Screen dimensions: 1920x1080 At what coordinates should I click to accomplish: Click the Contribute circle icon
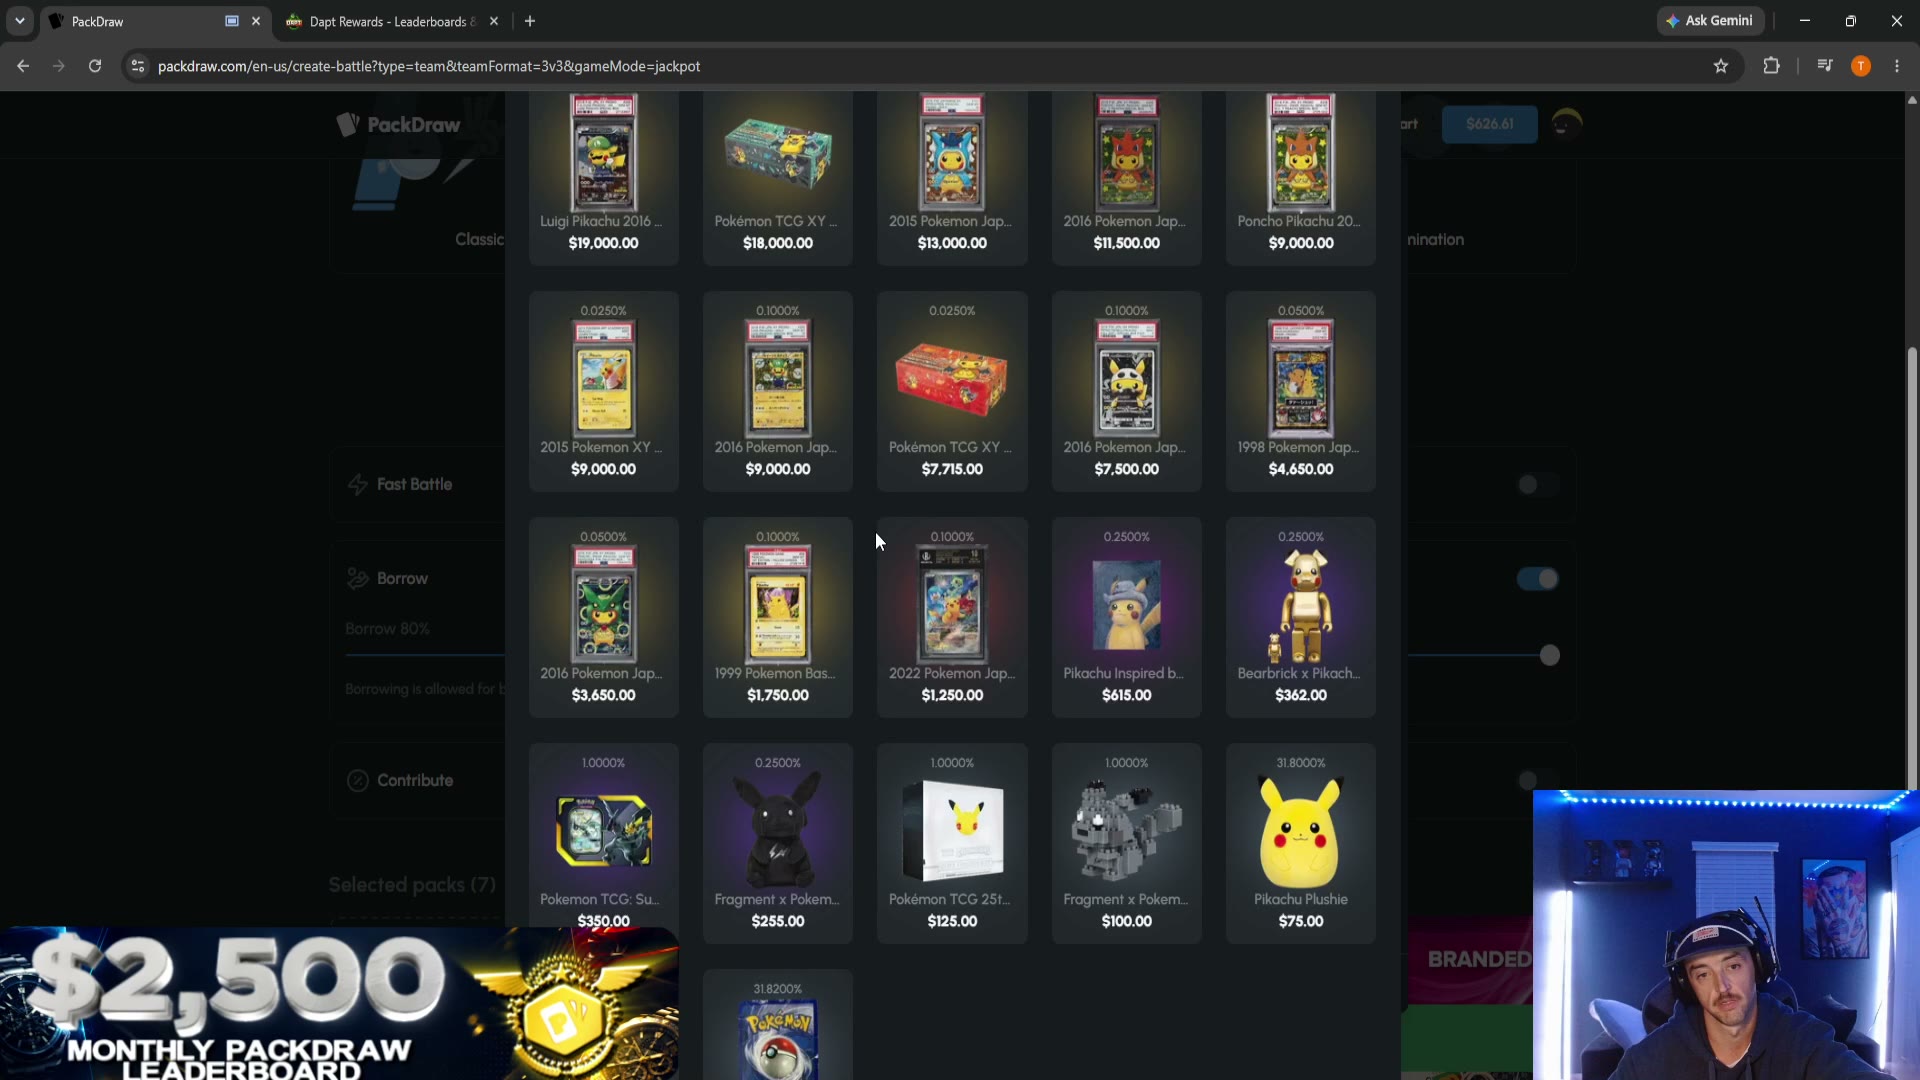click(357, 781)
